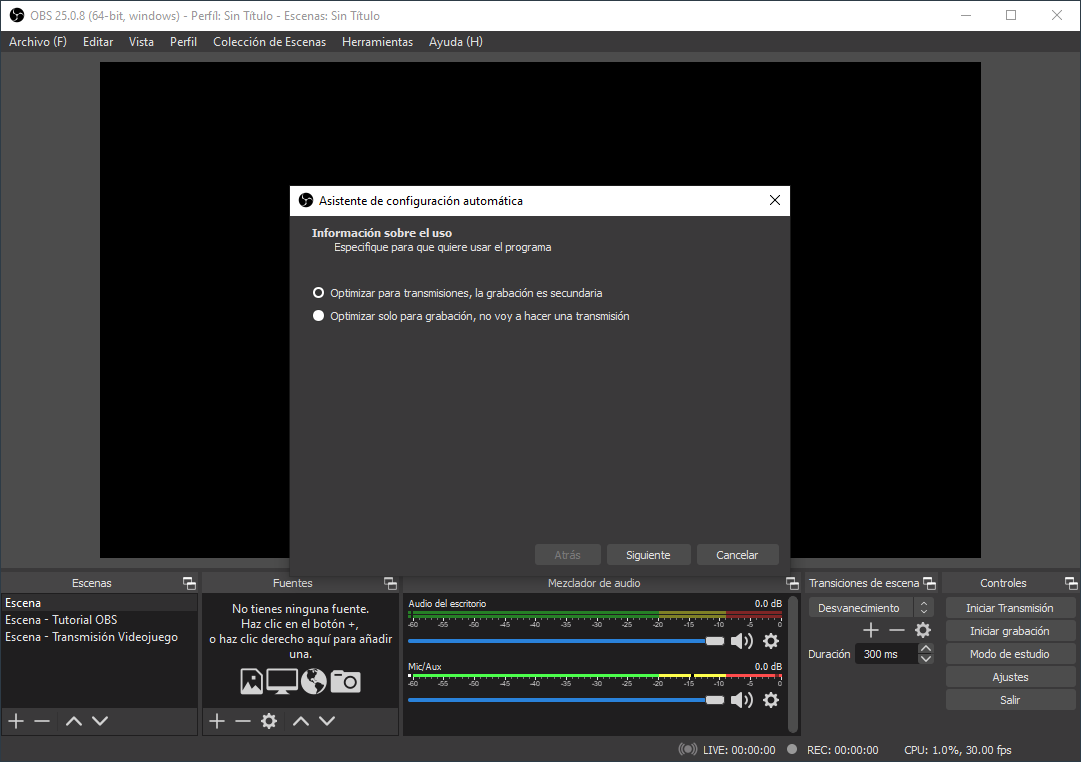The height and width of the screenshot is (762, 1081).
Task: Mute the Mic/Aux speaker icon
Action: pos(742,700)
